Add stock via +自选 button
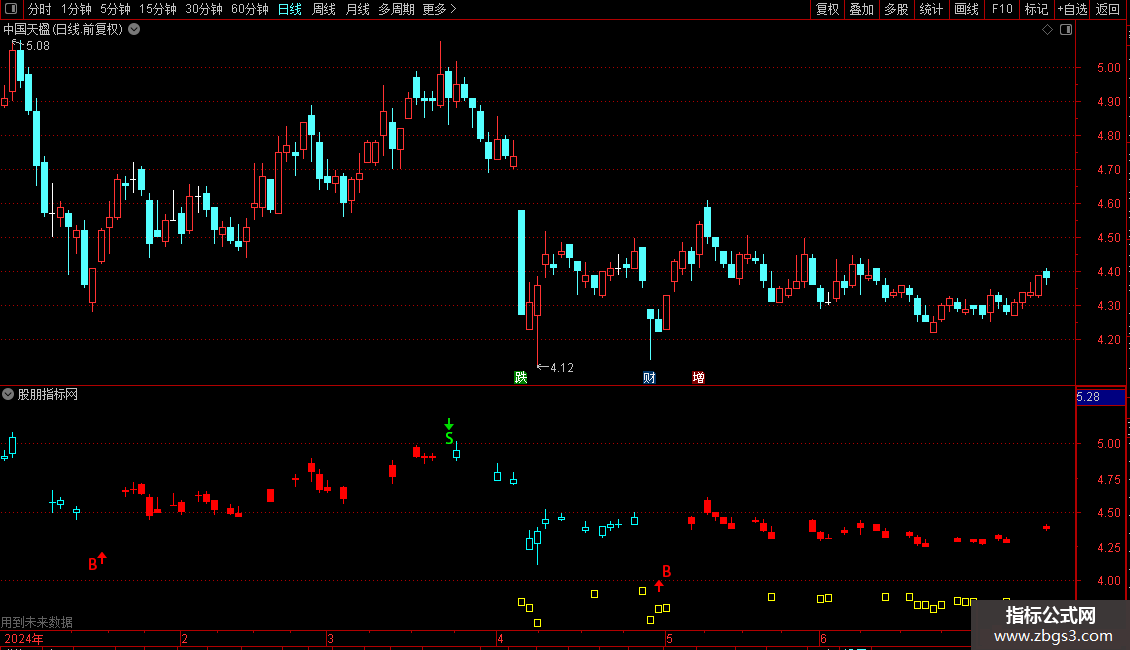The width and height of the screenshot is (1130, 650). pos(1072,9)
